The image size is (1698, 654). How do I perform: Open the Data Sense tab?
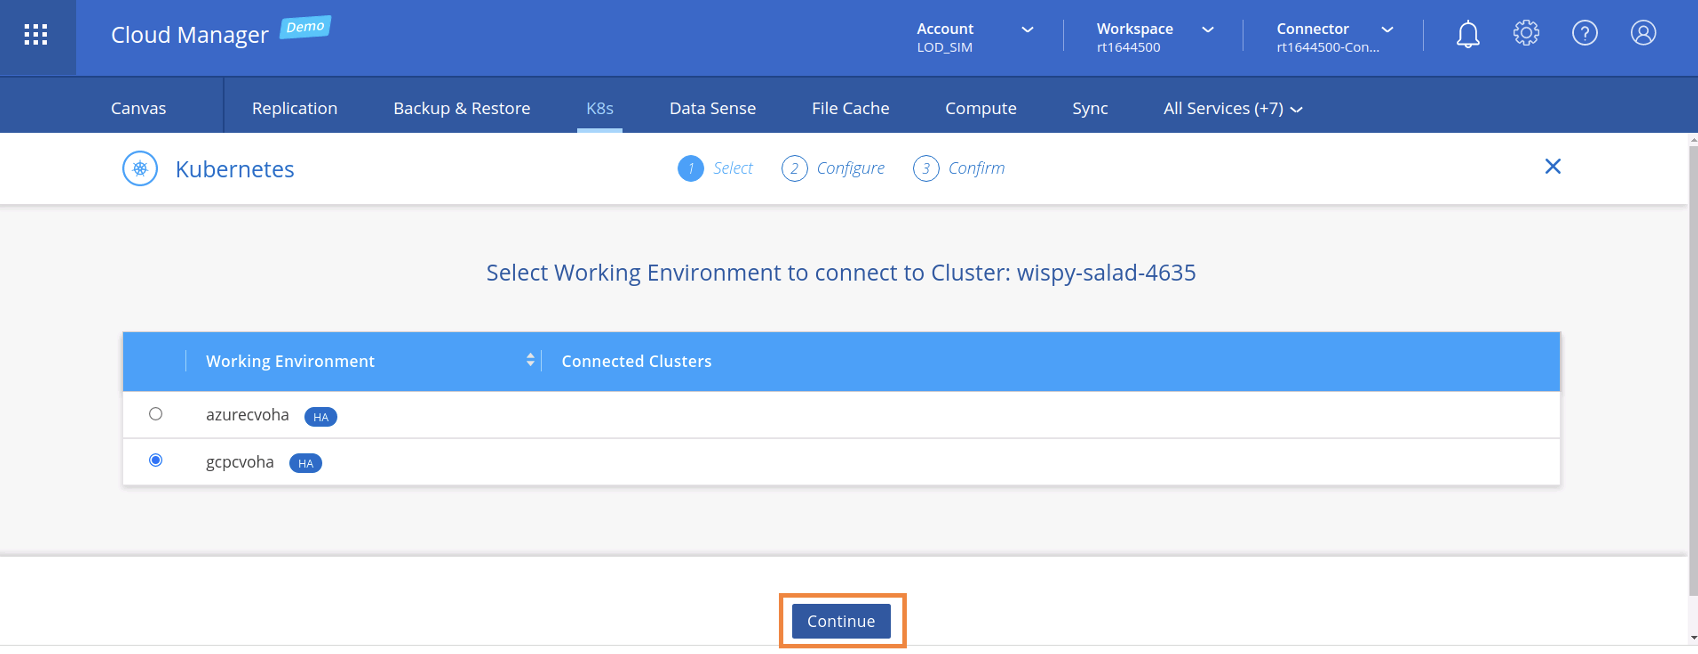(713, 108)
